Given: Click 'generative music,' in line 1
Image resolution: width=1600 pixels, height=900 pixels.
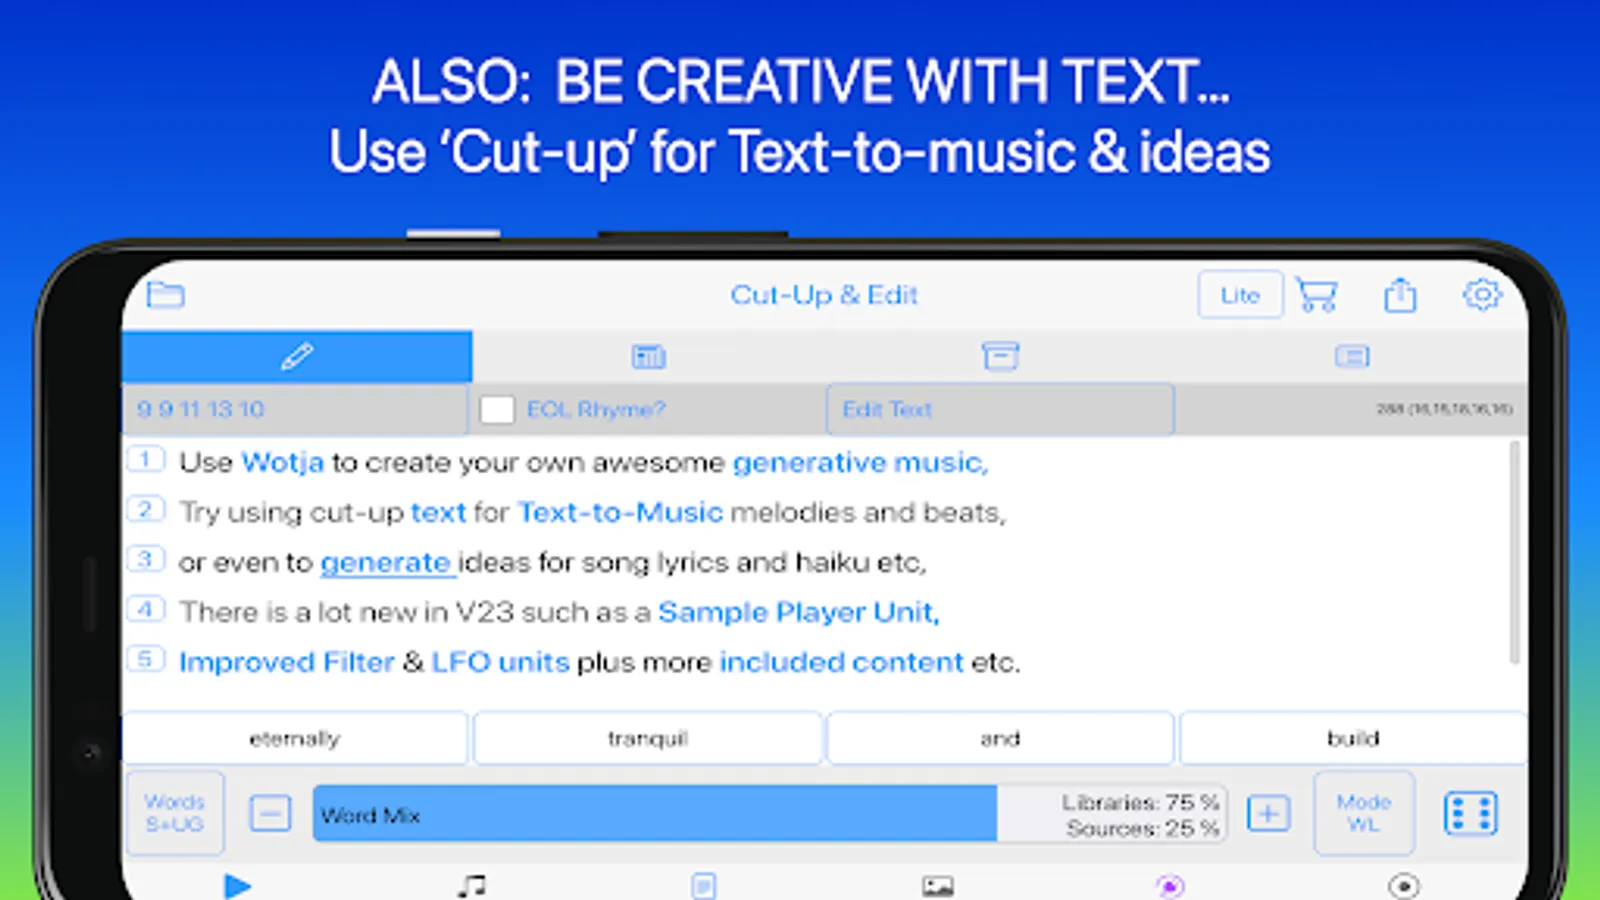Looking at the screenshot, I should coord(860,463).
